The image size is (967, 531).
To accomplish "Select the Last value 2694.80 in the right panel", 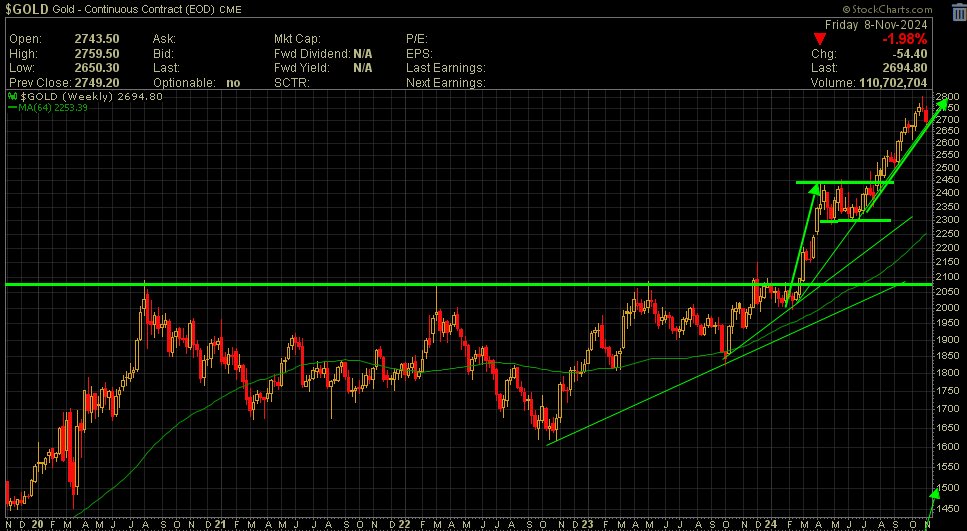I will tap(905, 68).
